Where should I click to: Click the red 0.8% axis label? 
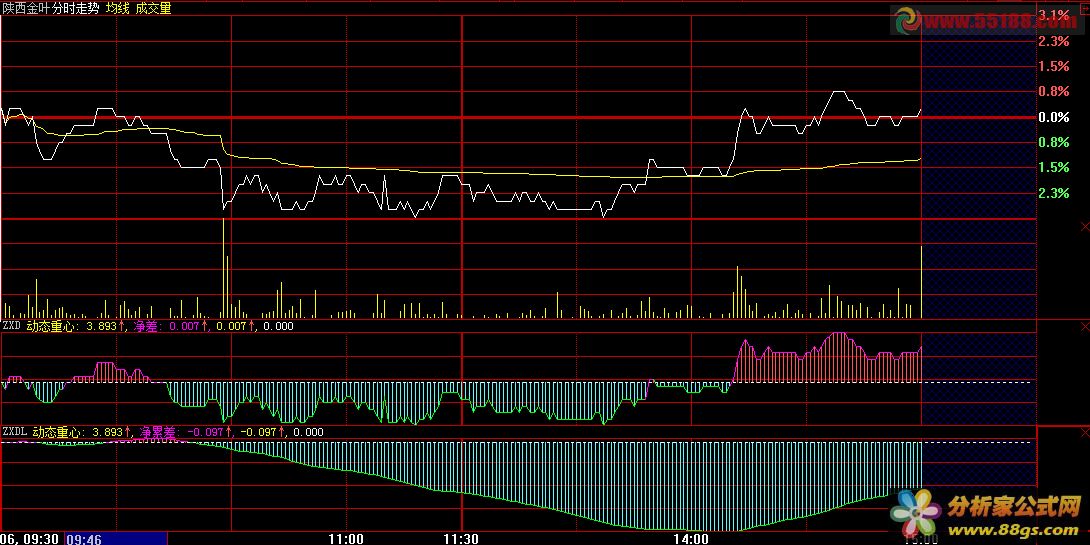point(1052,91)
